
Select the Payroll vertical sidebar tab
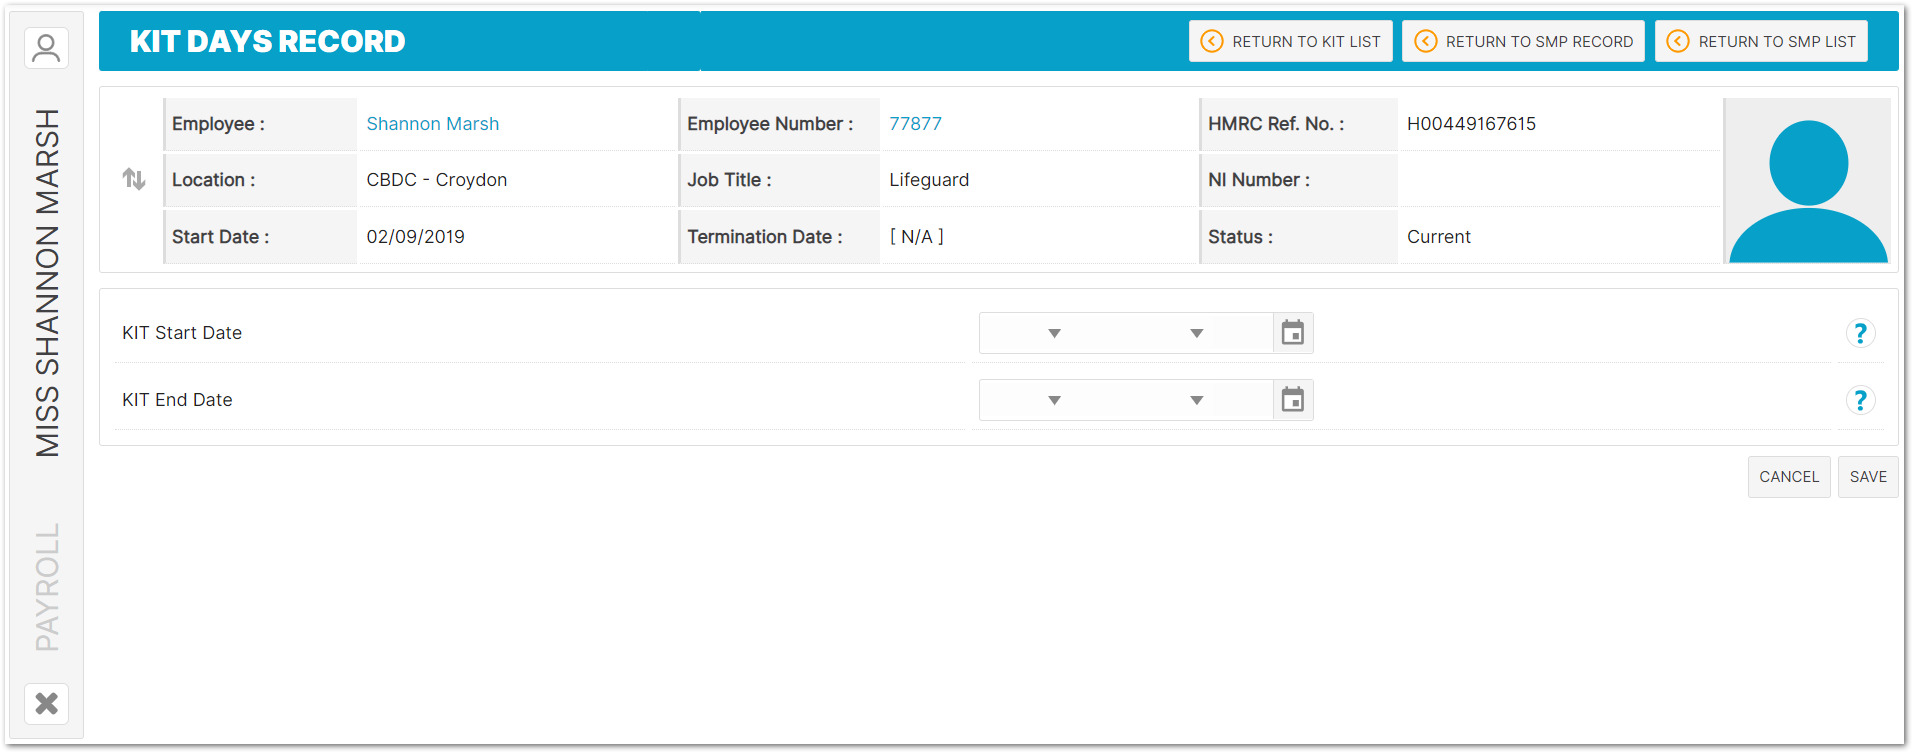point(47,587)
